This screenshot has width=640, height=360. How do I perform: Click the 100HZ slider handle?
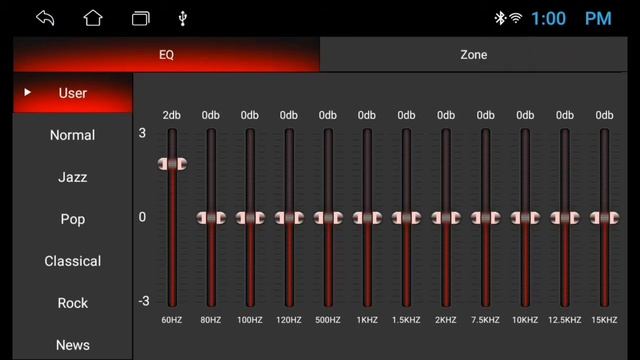250,218
